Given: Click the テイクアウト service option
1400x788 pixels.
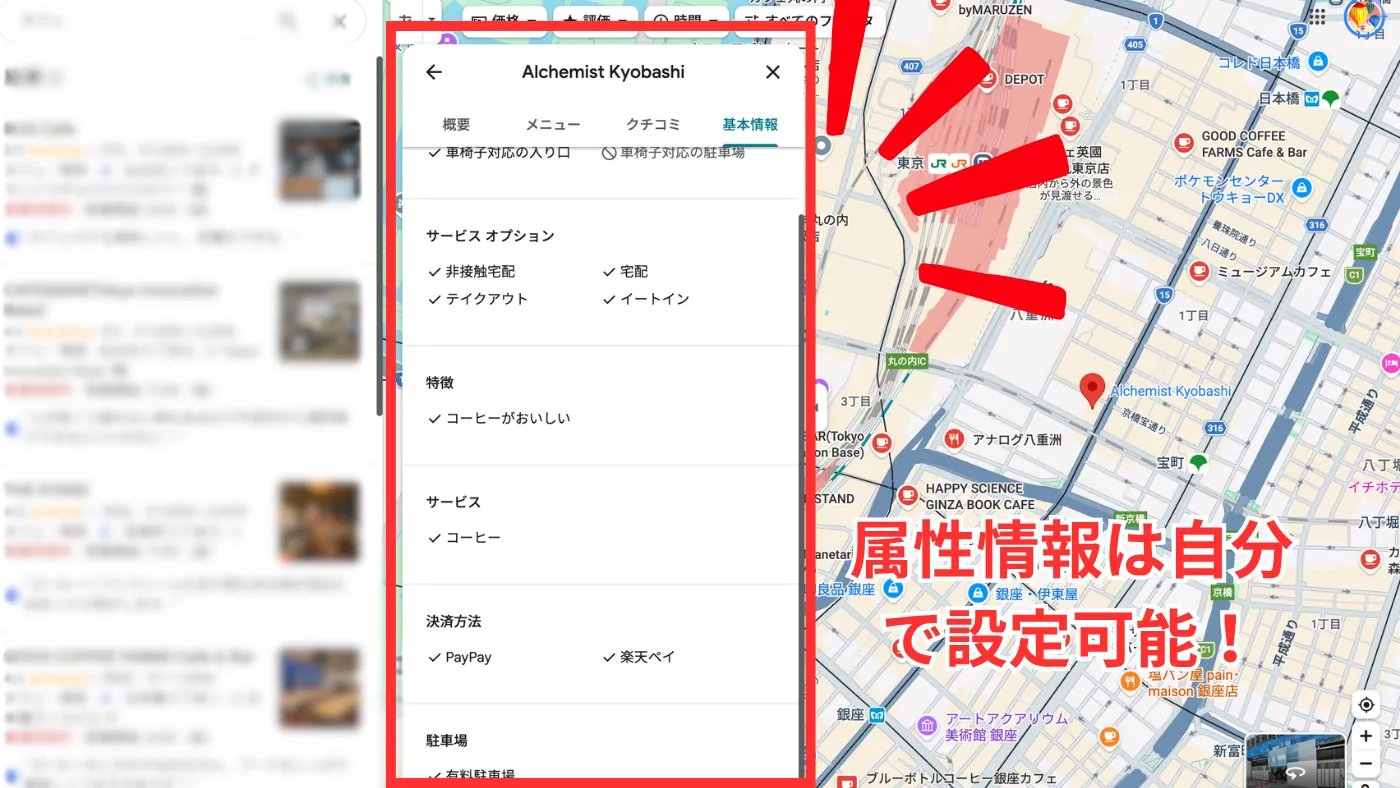Looking at the screenshot, I should (477, 299).
